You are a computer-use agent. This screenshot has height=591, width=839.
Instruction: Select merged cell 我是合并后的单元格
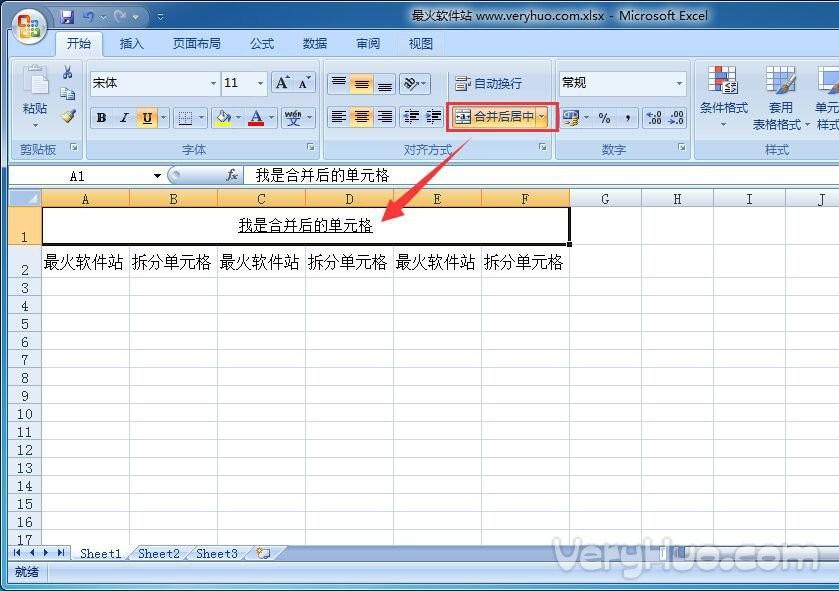coord(306,226)
